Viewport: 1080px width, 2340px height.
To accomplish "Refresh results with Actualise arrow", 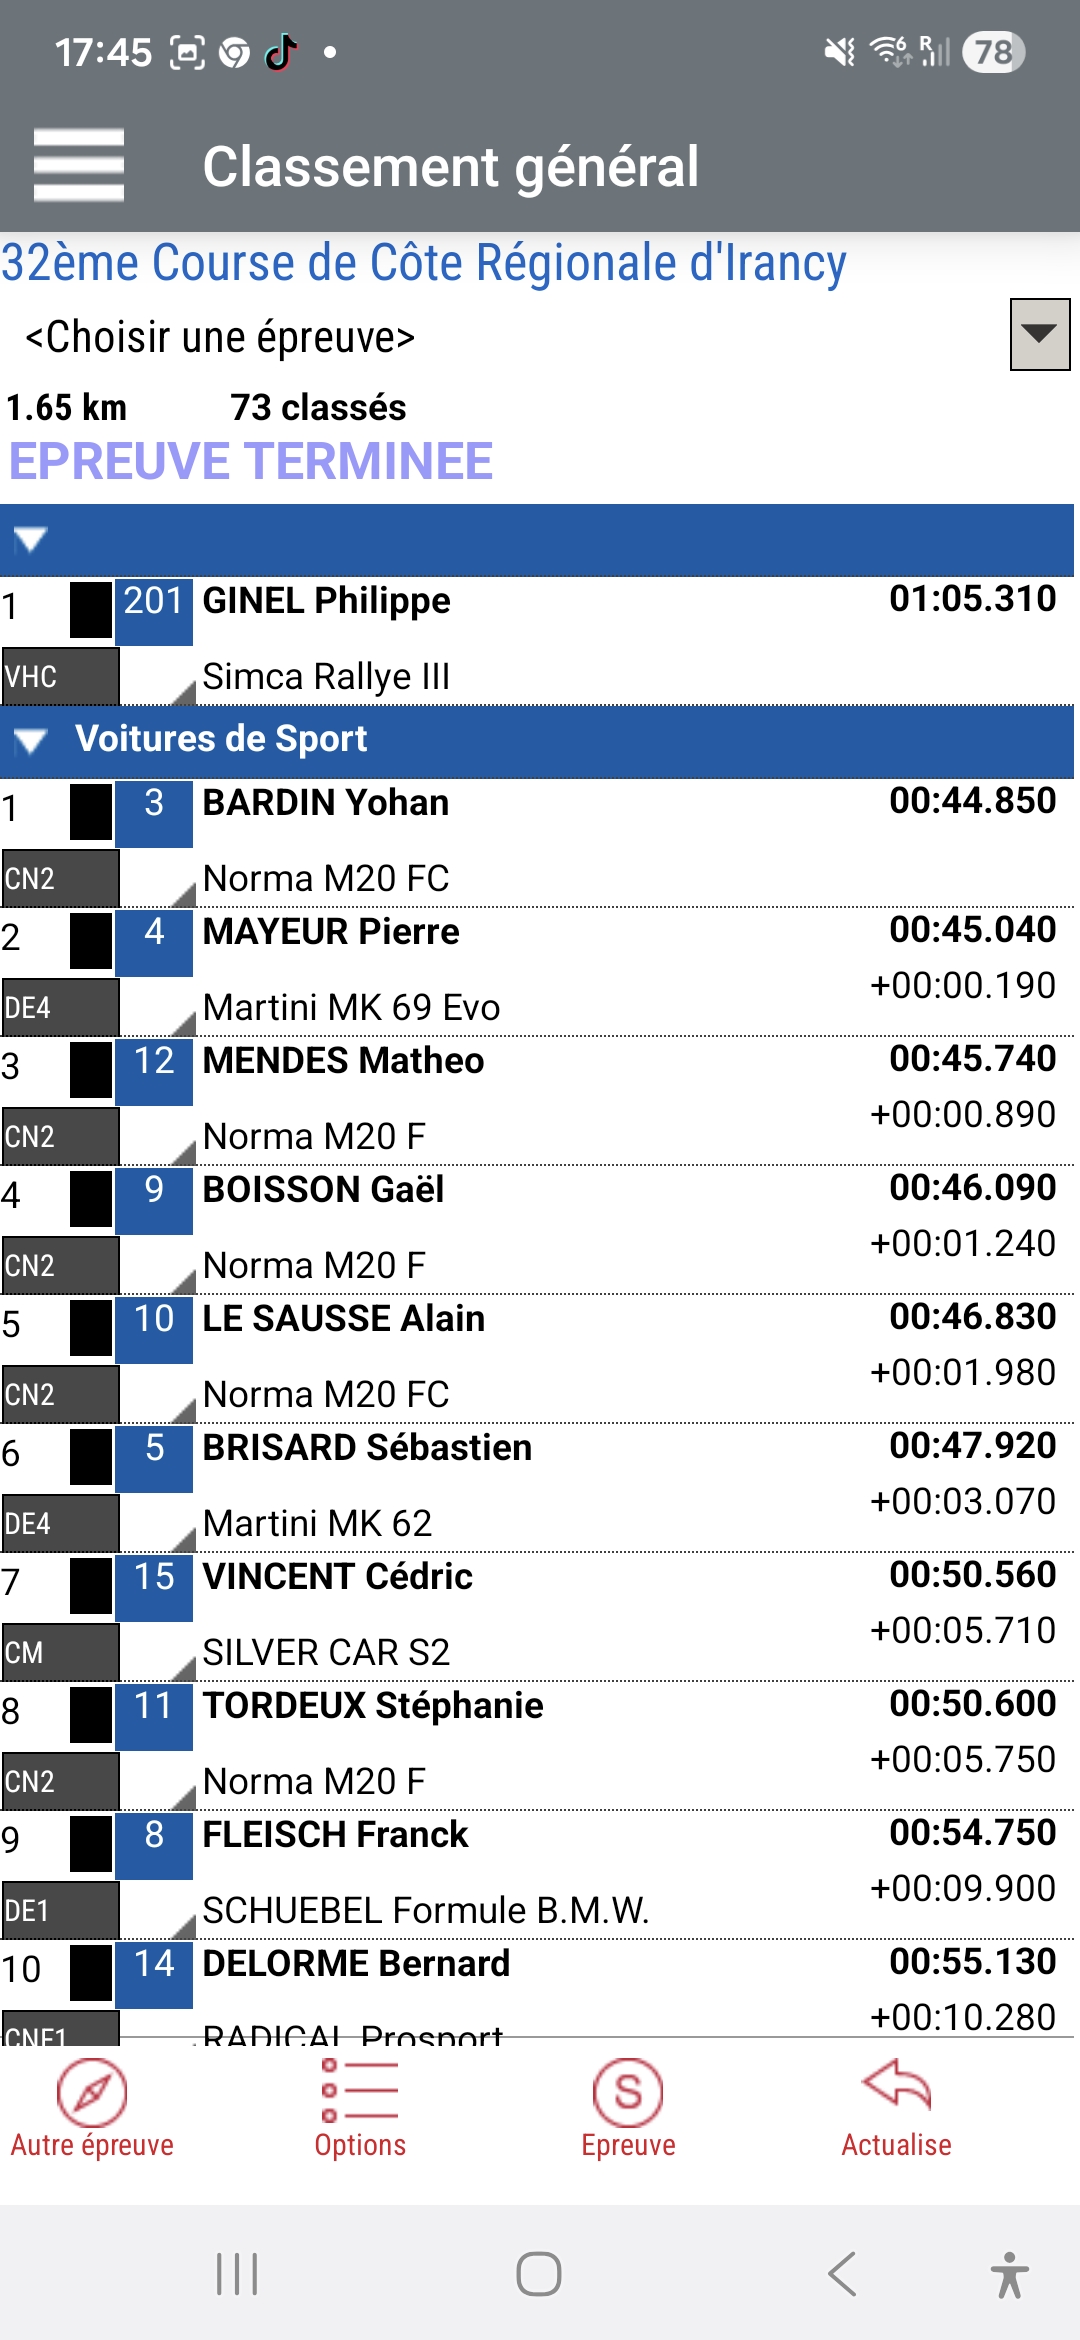I will tap(896, 2088).
